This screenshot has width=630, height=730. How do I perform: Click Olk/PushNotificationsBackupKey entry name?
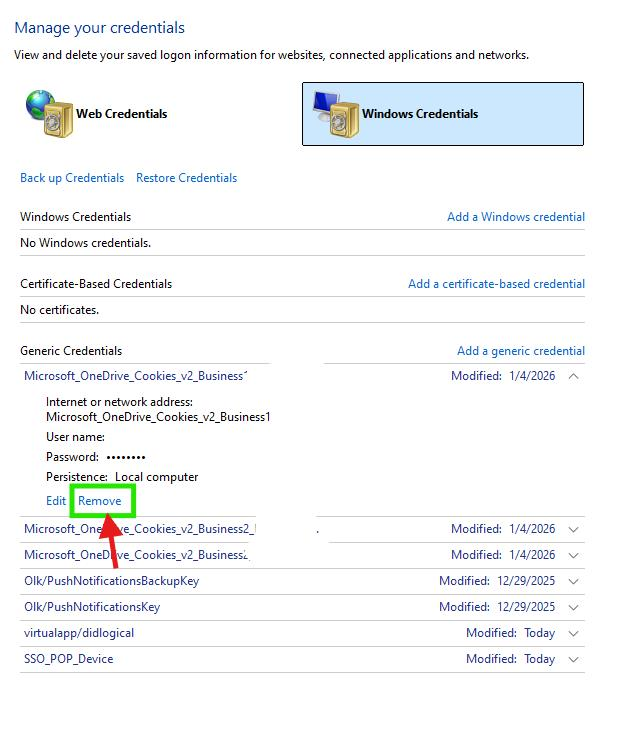[x=111, y=581]
